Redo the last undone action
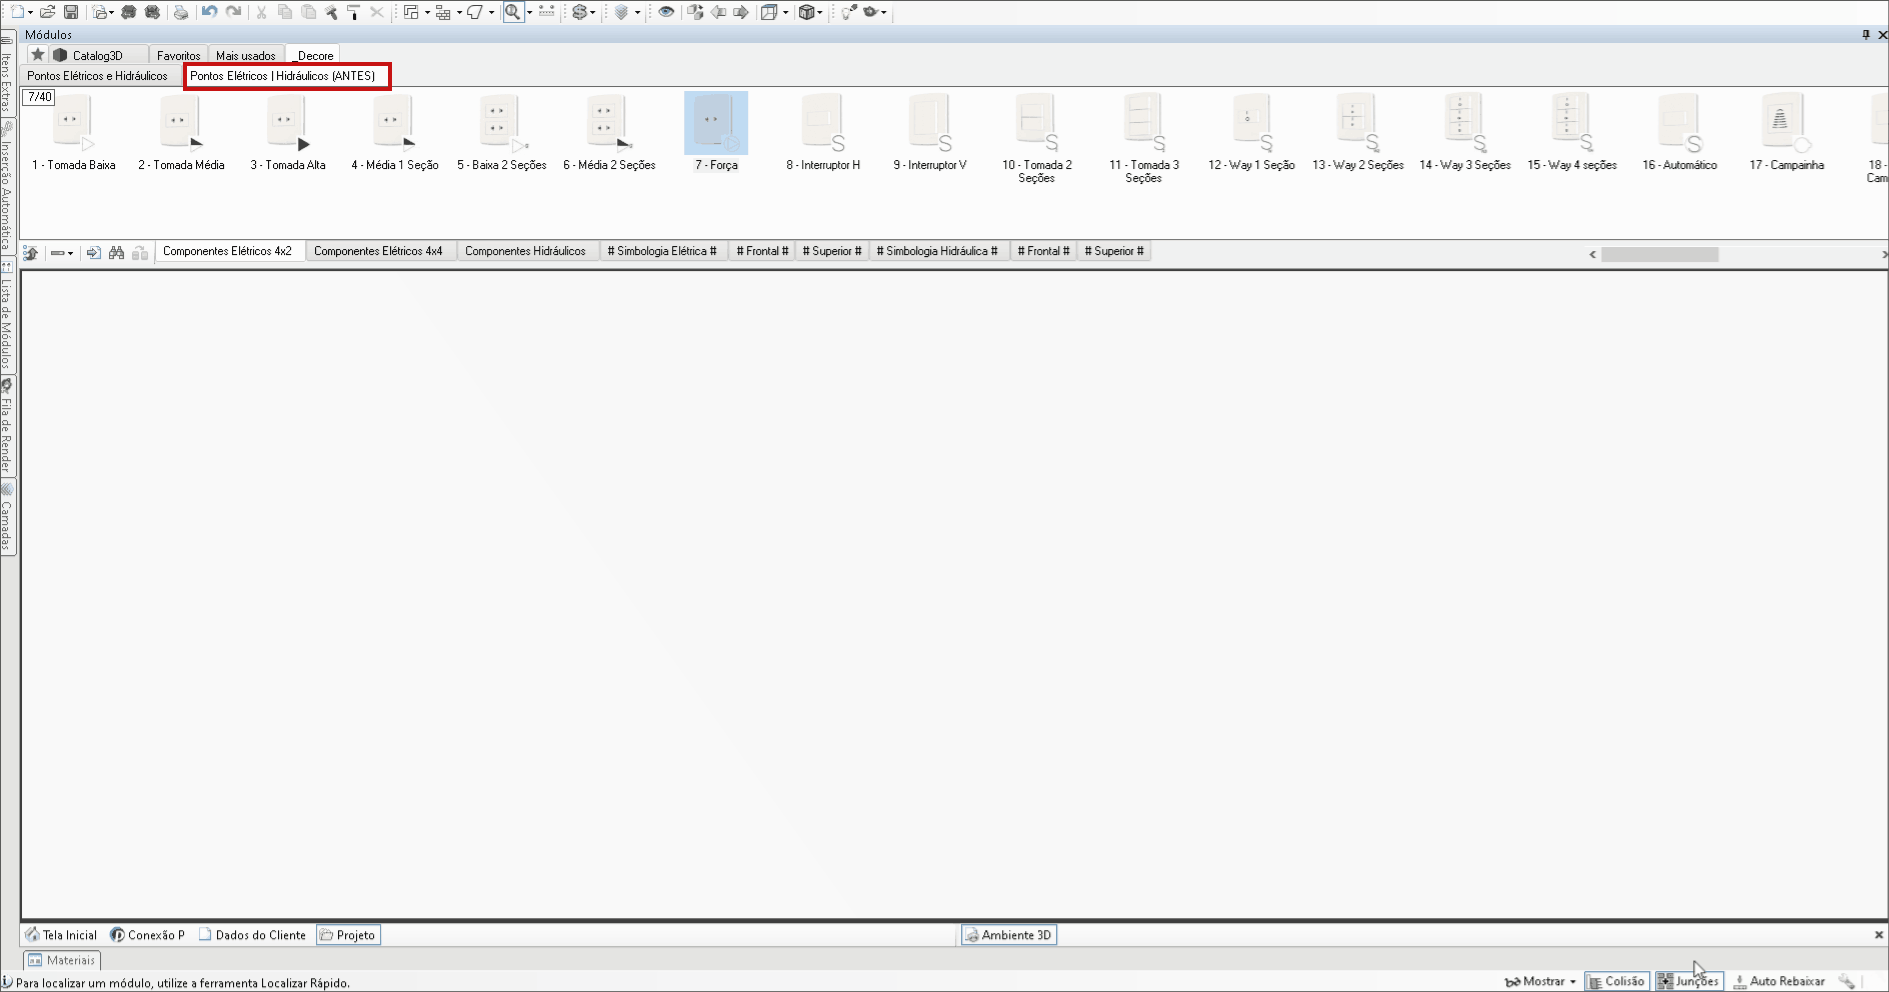 click(234, 12)
